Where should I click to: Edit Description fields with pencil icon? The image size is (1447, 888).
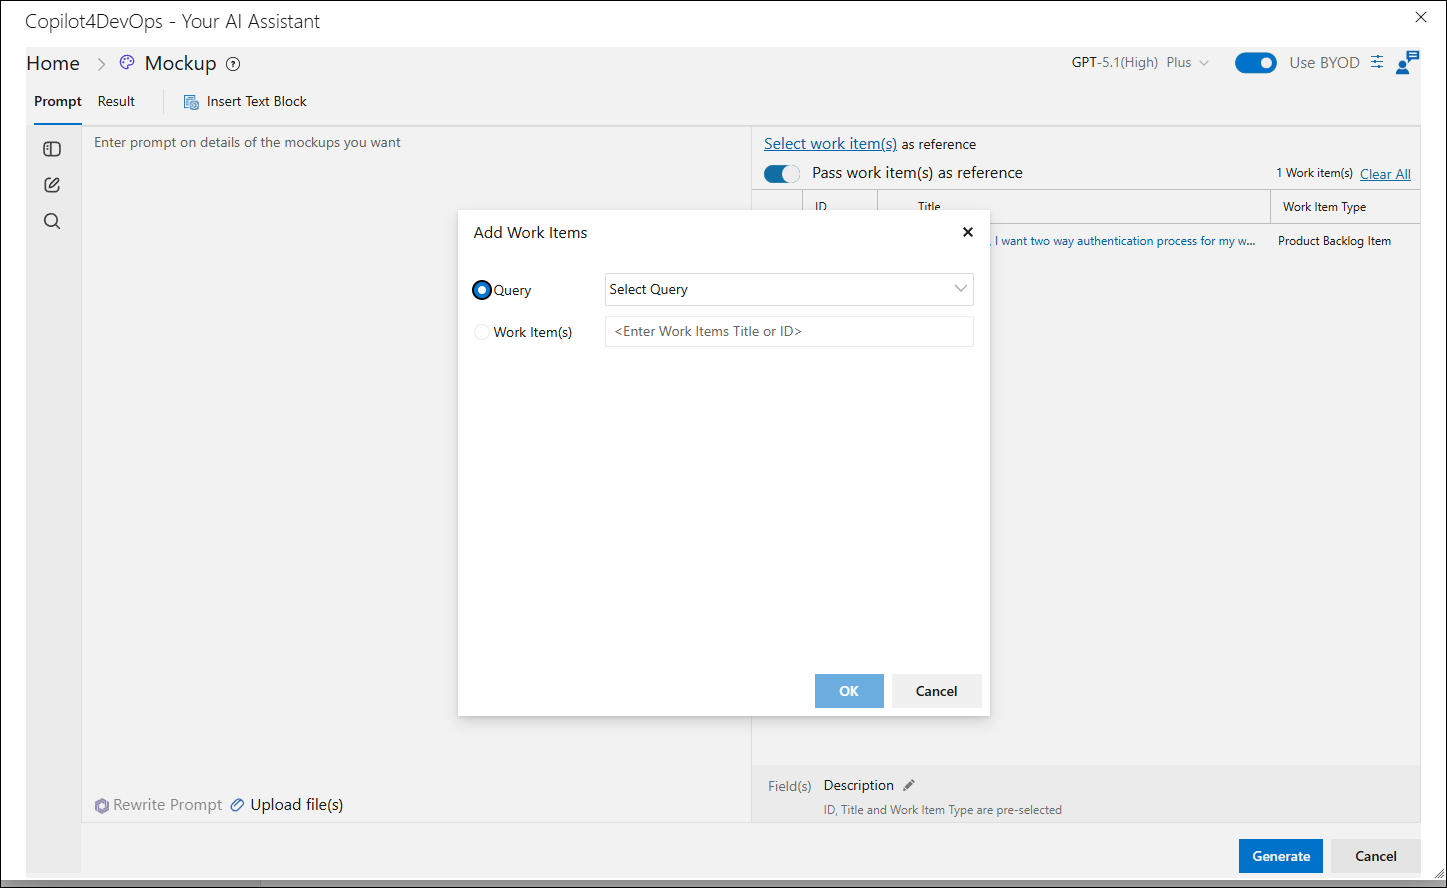[x=909, y=785]
